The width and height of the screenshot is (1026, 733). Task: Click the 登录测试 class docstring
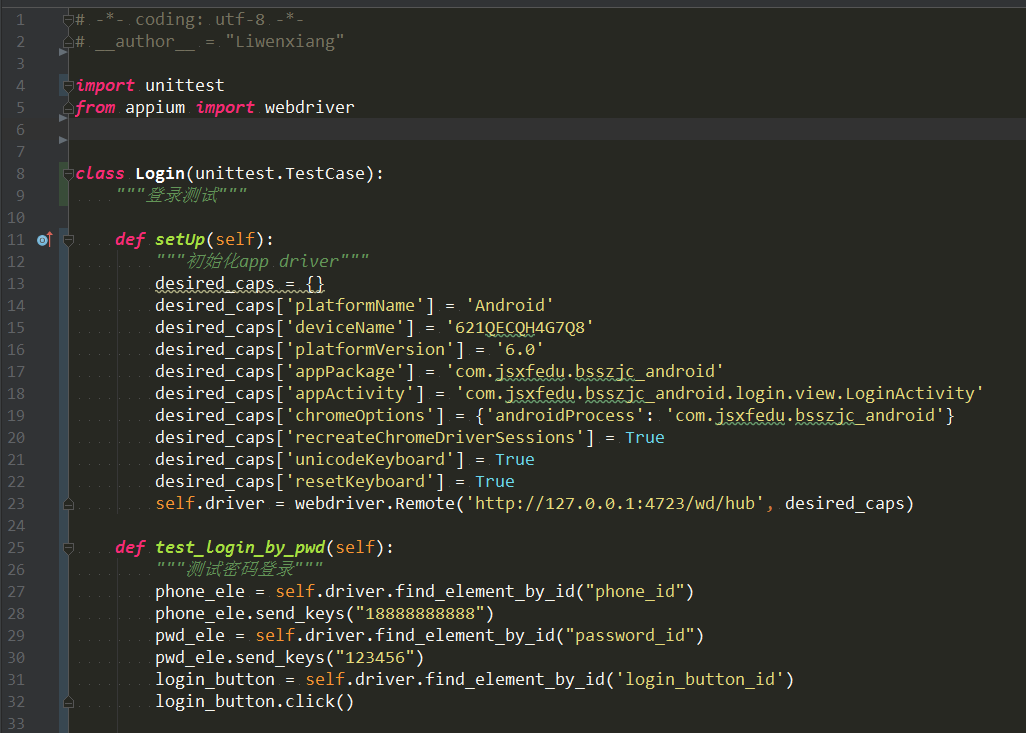pyautogui.click(x=182, y=196)
